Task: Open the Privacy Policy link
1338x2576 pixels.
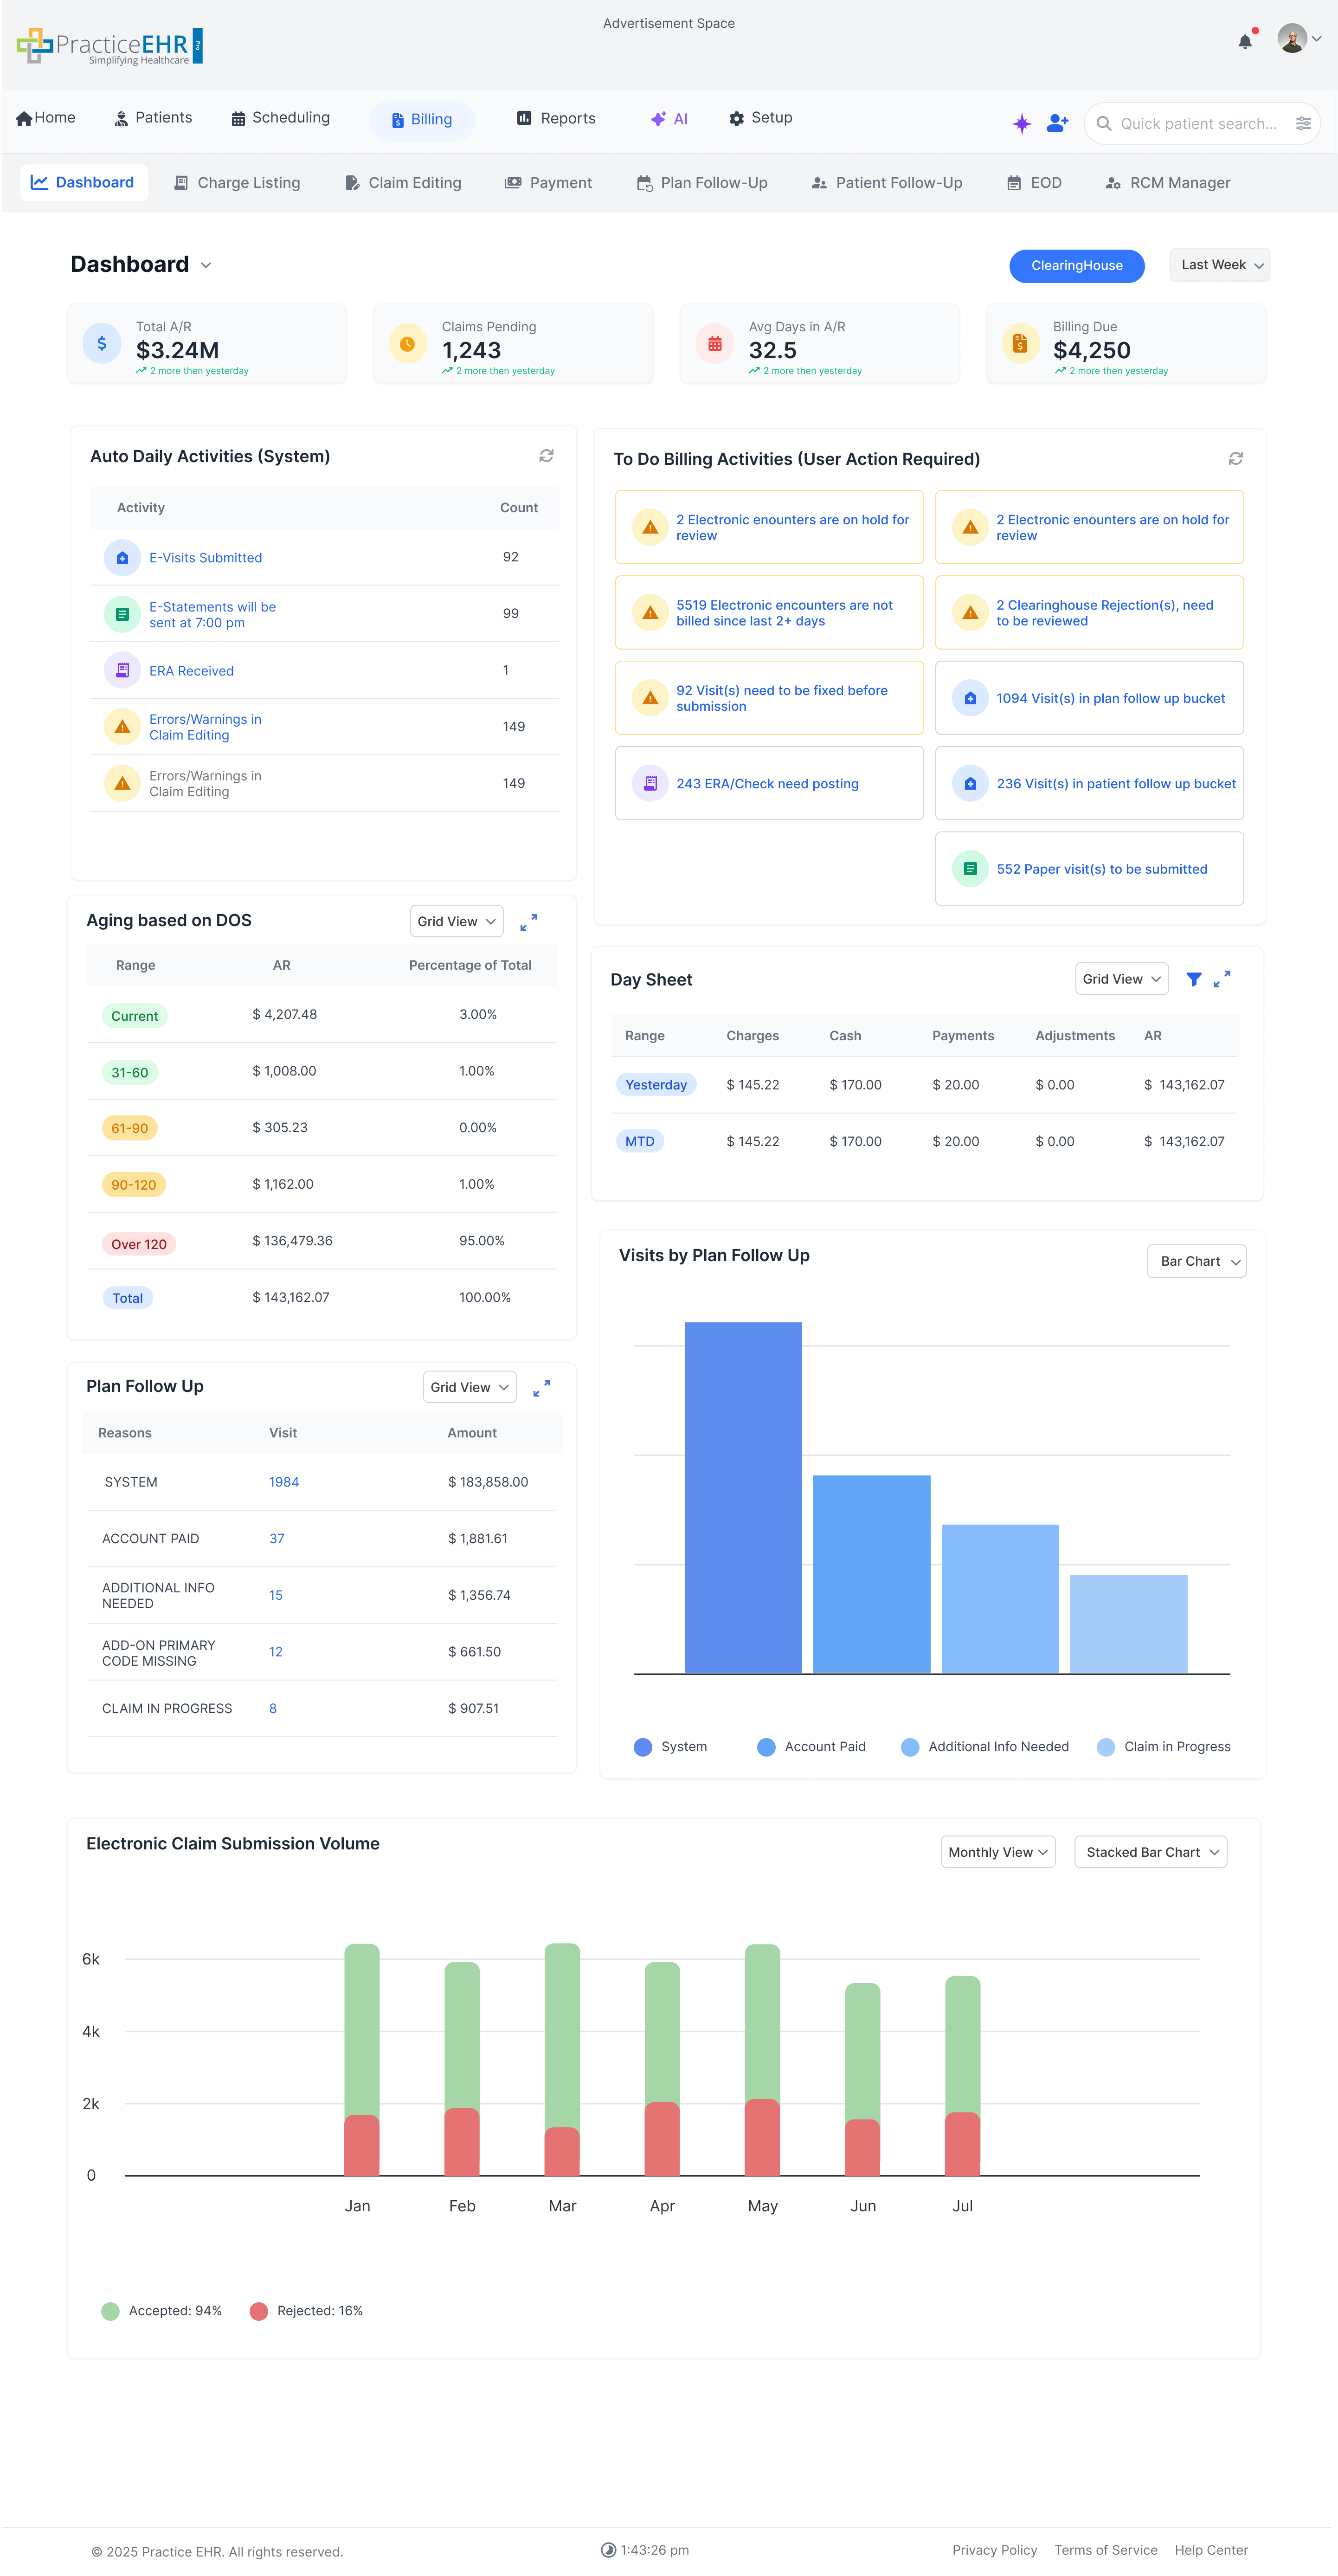Action: (994, 2549)
